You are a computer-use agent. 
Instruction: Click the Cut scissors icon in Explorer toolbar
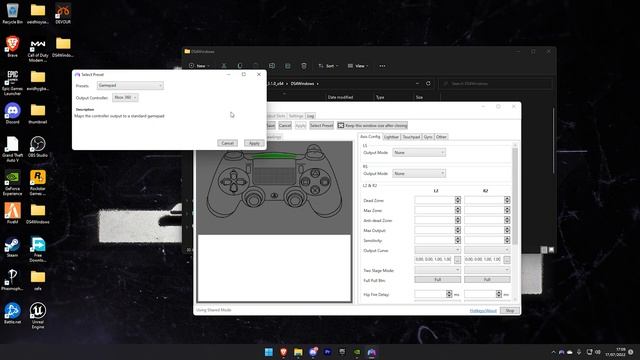coord(224,66)
